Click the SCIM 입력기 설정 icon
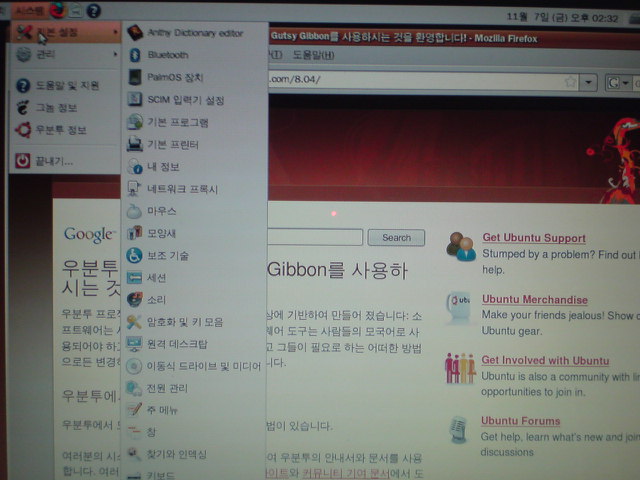 [135, 99]
